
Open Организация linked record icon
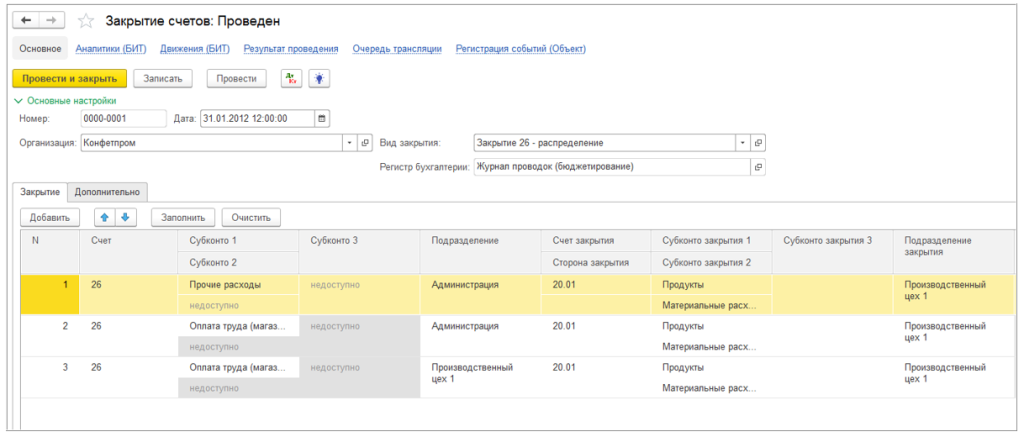[x=366, y=142]
